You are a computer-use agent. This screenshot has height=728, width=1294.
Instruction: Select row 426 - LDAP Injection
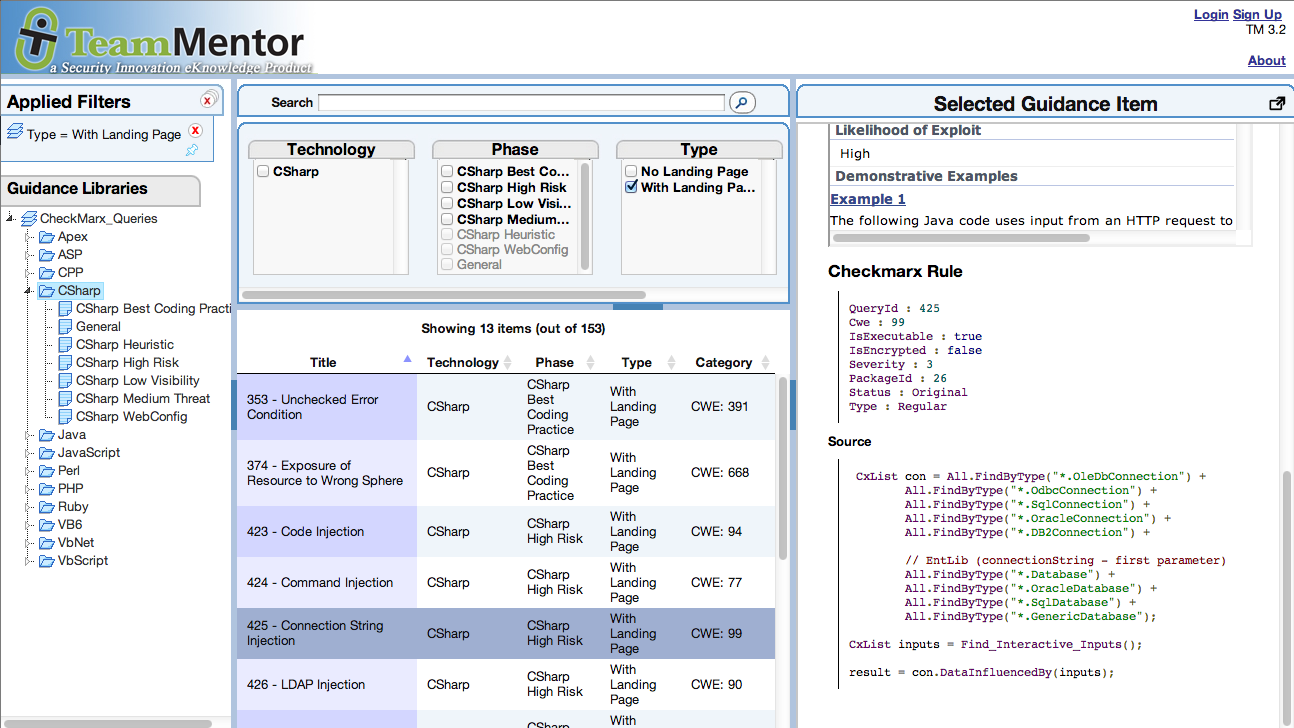pyautogui.click(x=506, y=685)
